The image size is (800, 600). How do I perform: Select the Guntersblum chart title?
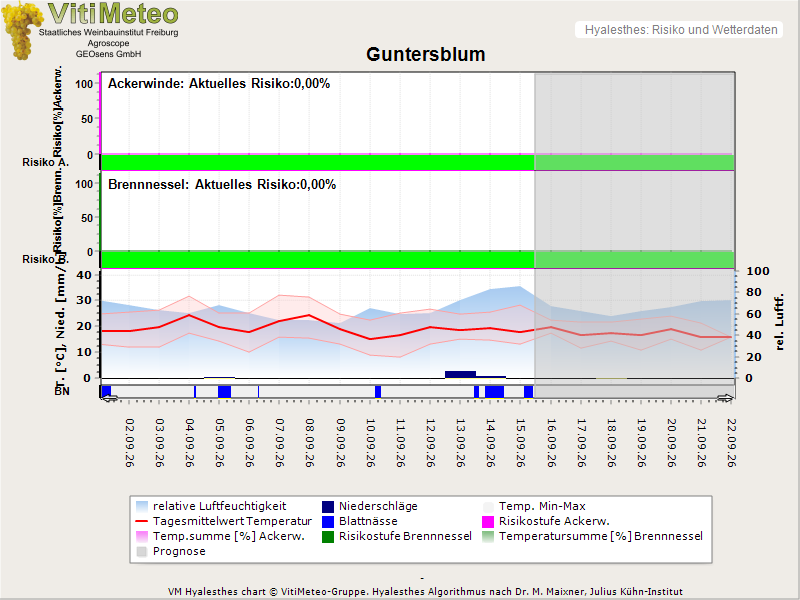[426, 54]
